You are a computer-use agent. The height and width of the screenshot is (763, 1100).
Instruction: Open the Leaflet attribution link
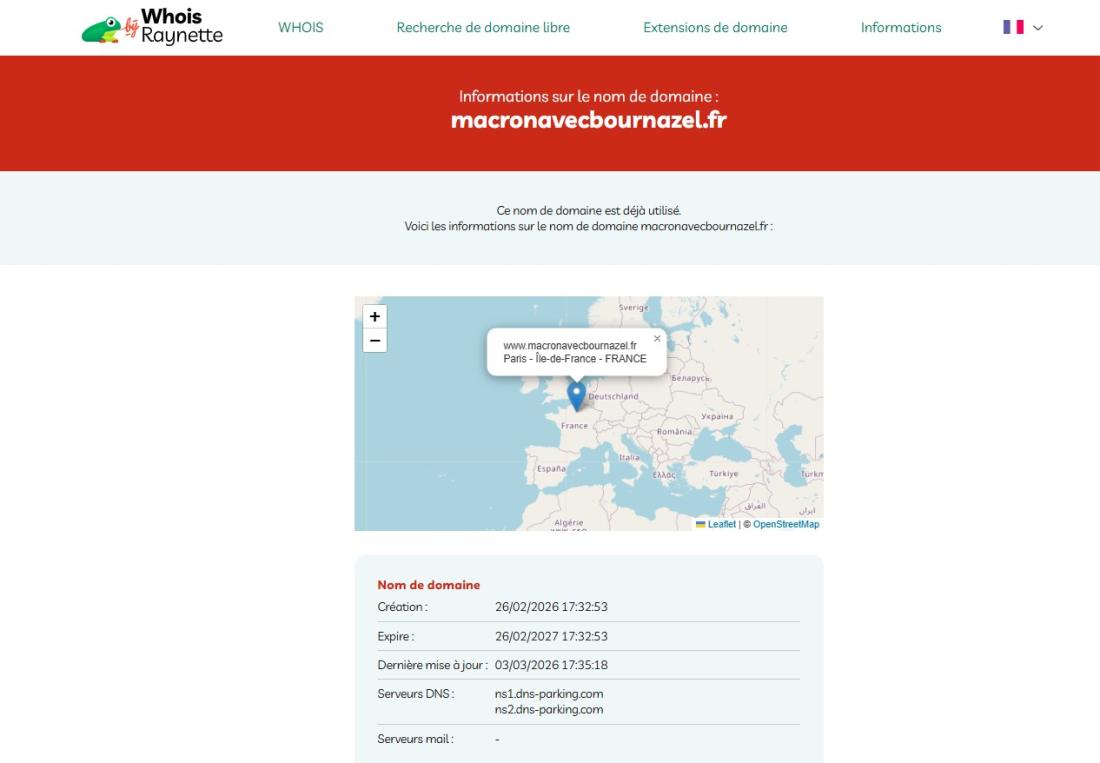[721, 524]
